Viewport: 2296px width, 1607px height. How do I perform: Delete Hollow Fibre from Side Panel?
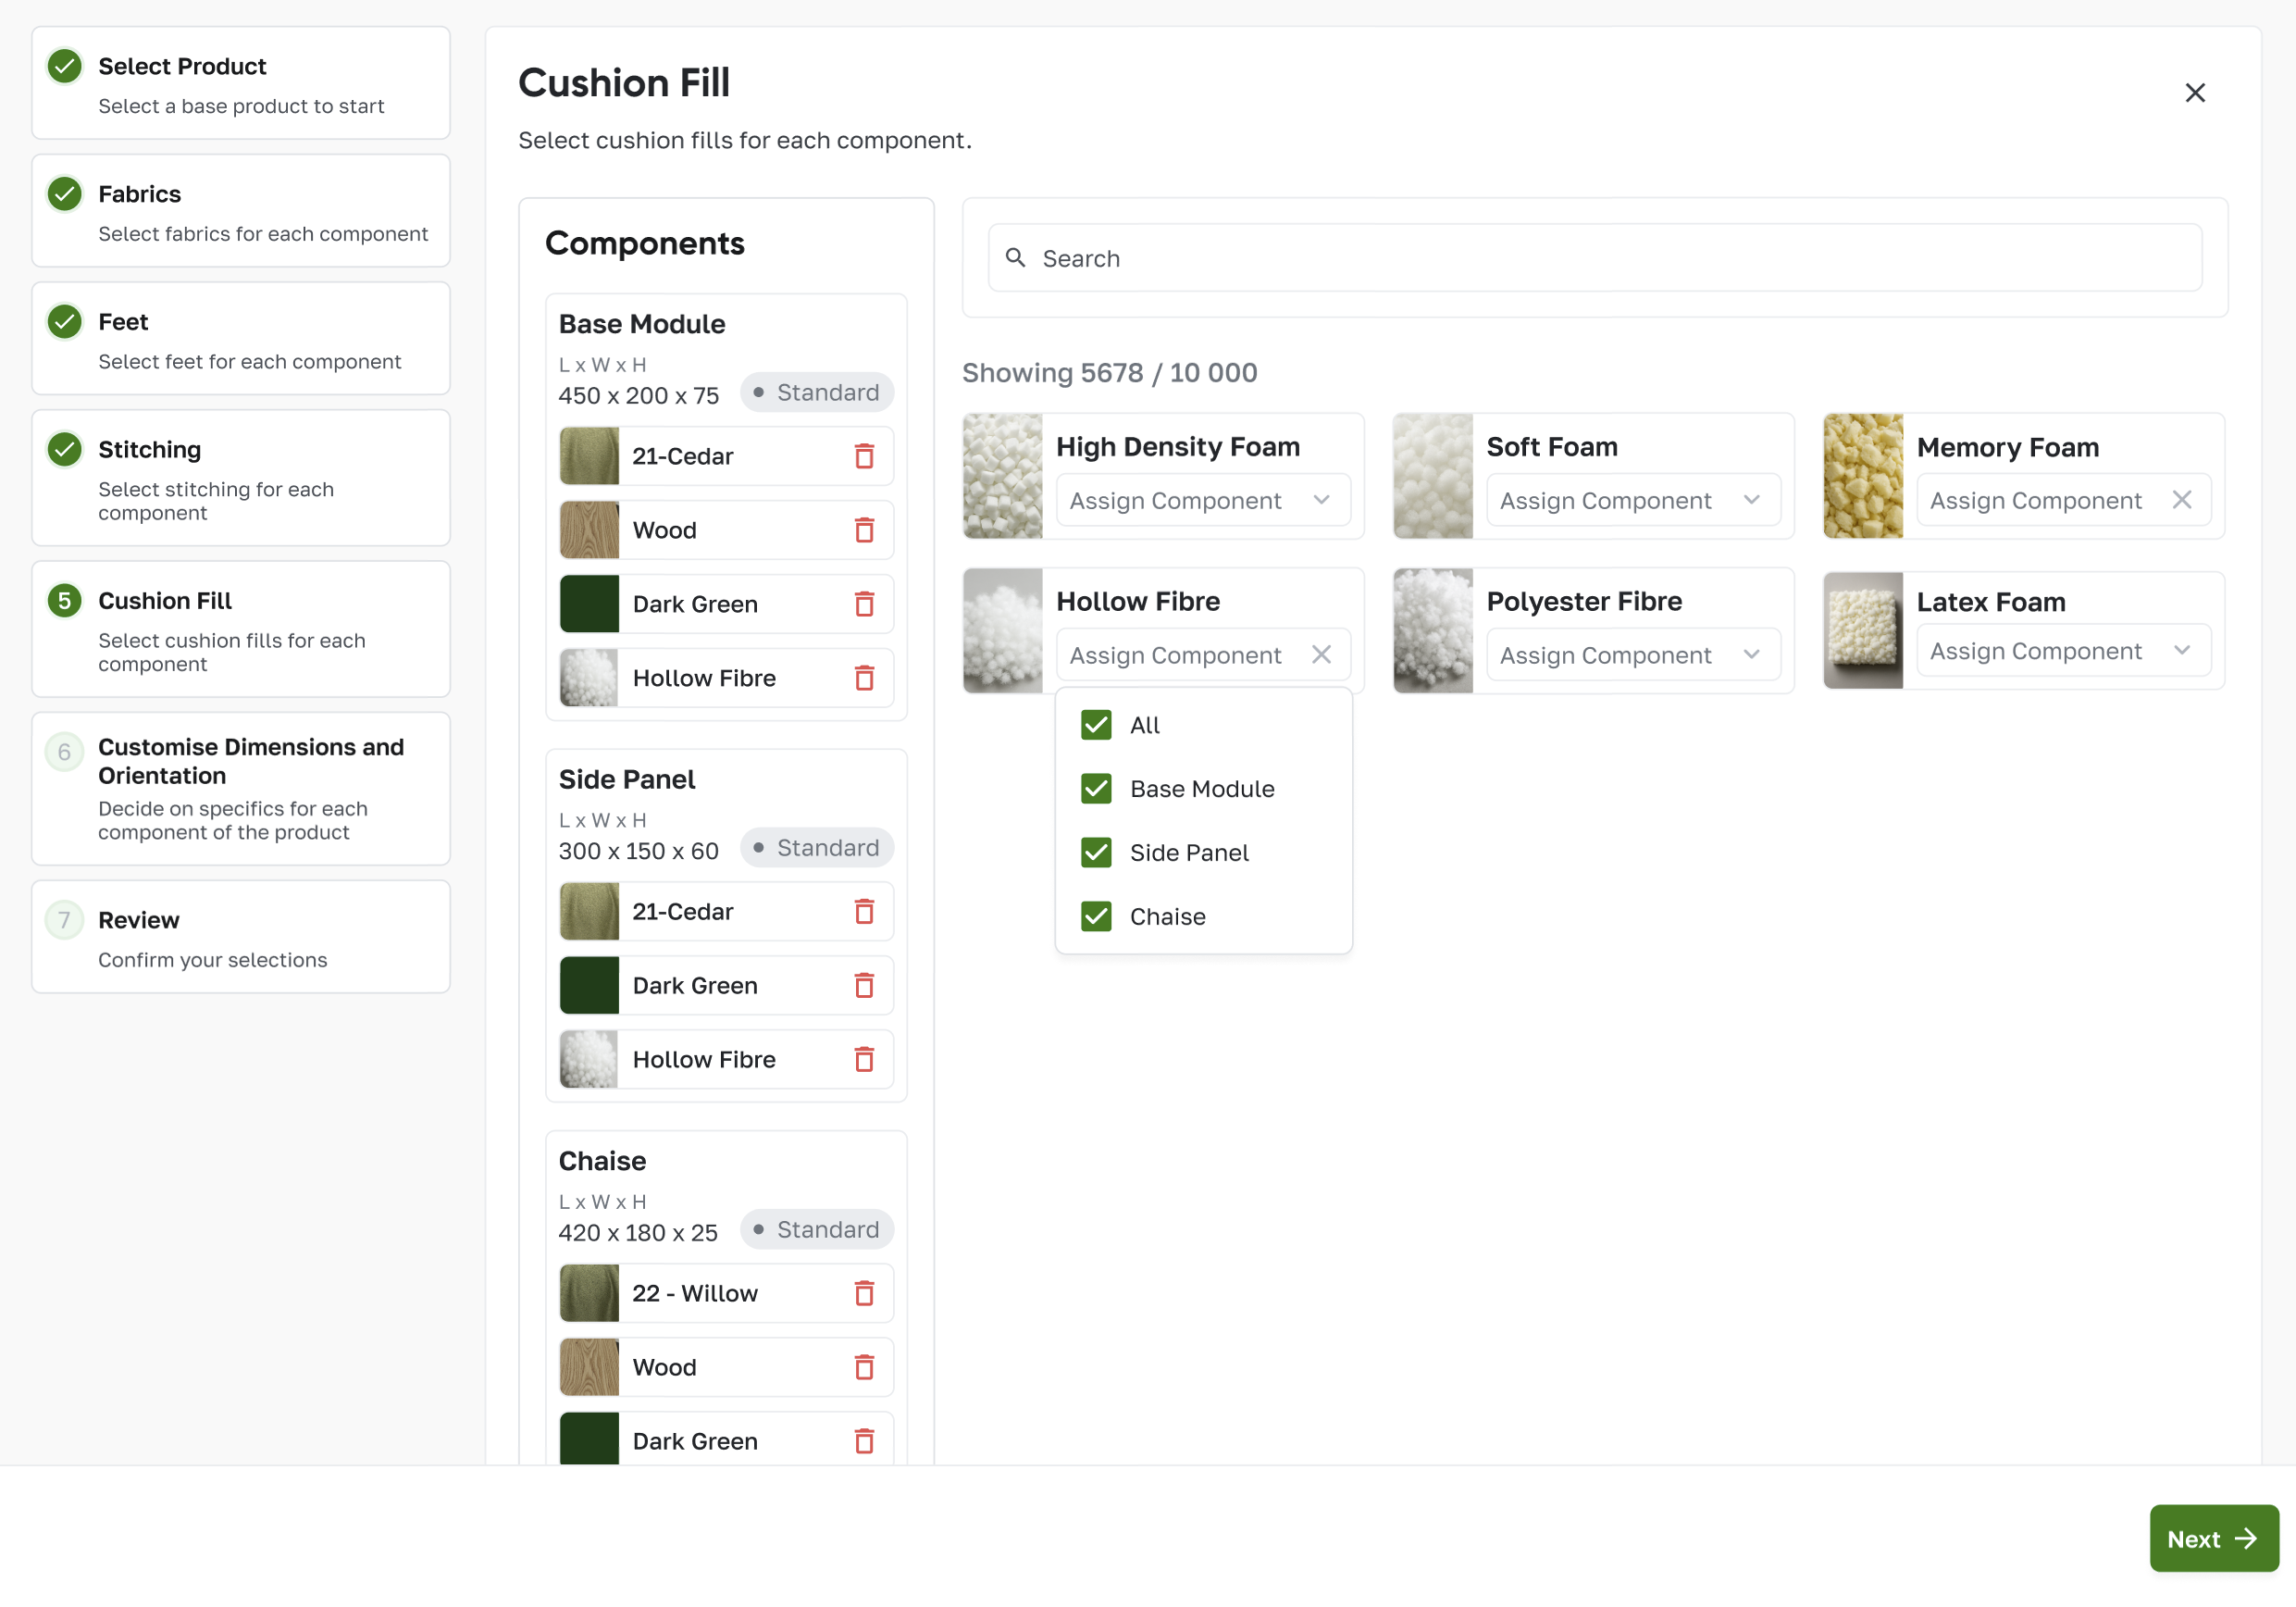click(x=864, y=1060)
